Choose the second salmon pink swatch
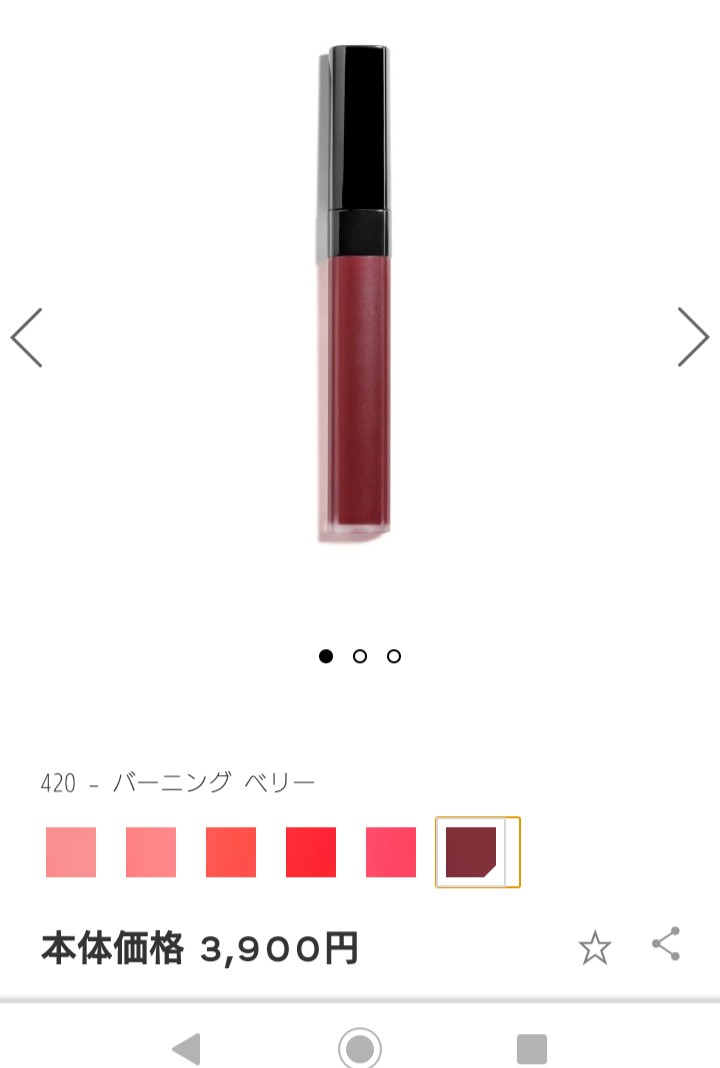This screenshot has height=1068, width=720. tap(151, 852)
